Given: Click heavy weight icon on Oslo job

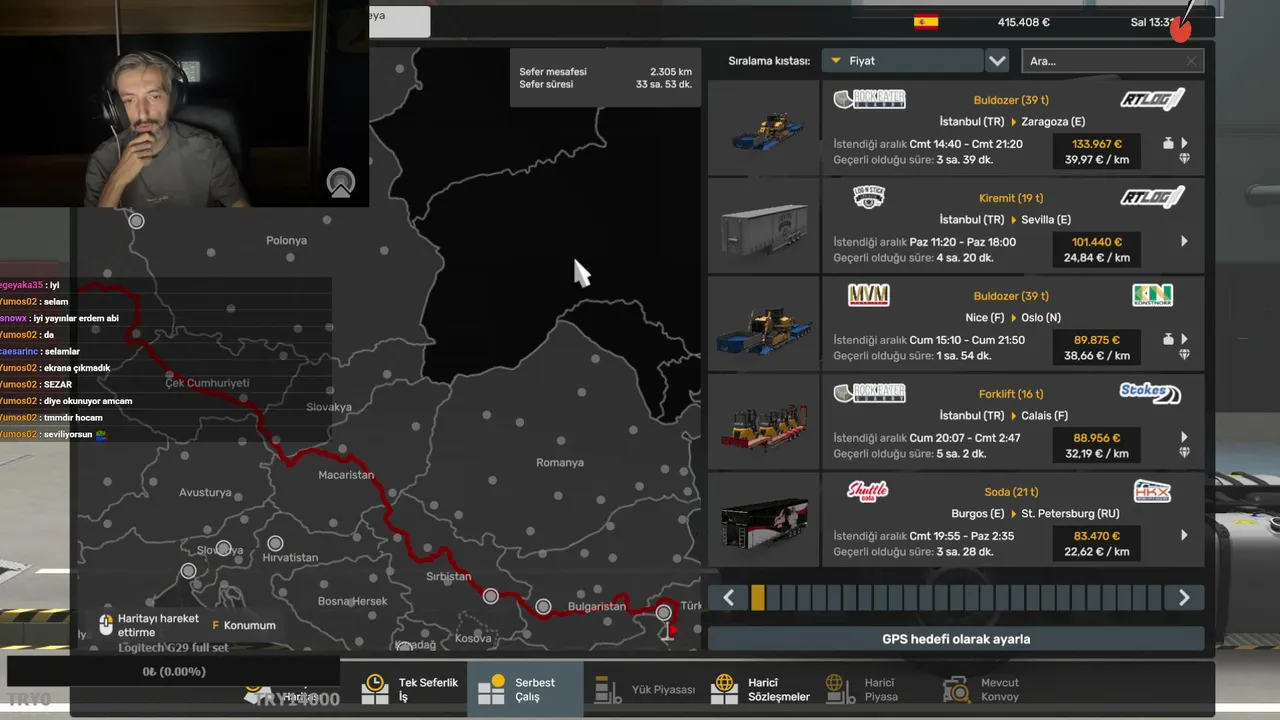Looking at the screenshot, I should tap(1168, 339).
